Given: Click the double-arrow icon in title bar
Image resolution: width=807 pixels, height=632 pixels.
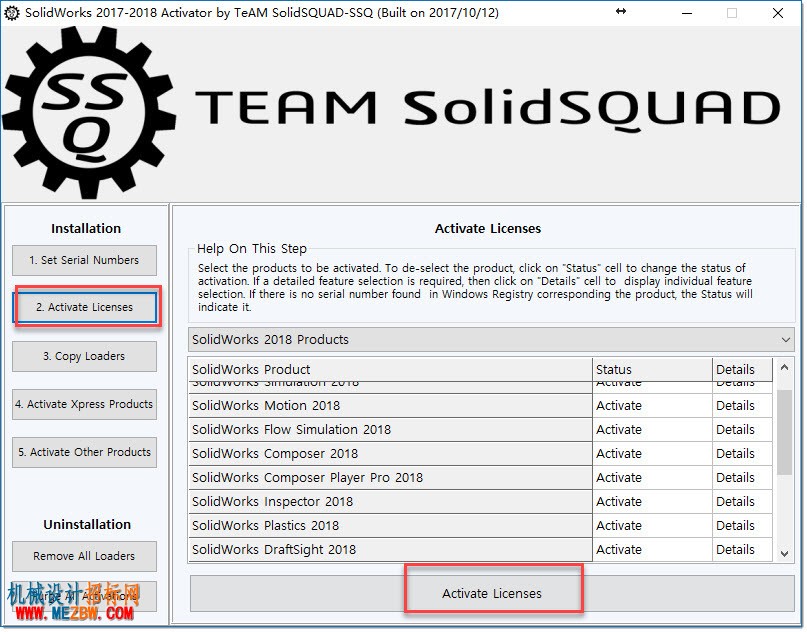Looking at the screenshot, I should tap(621, 11).
